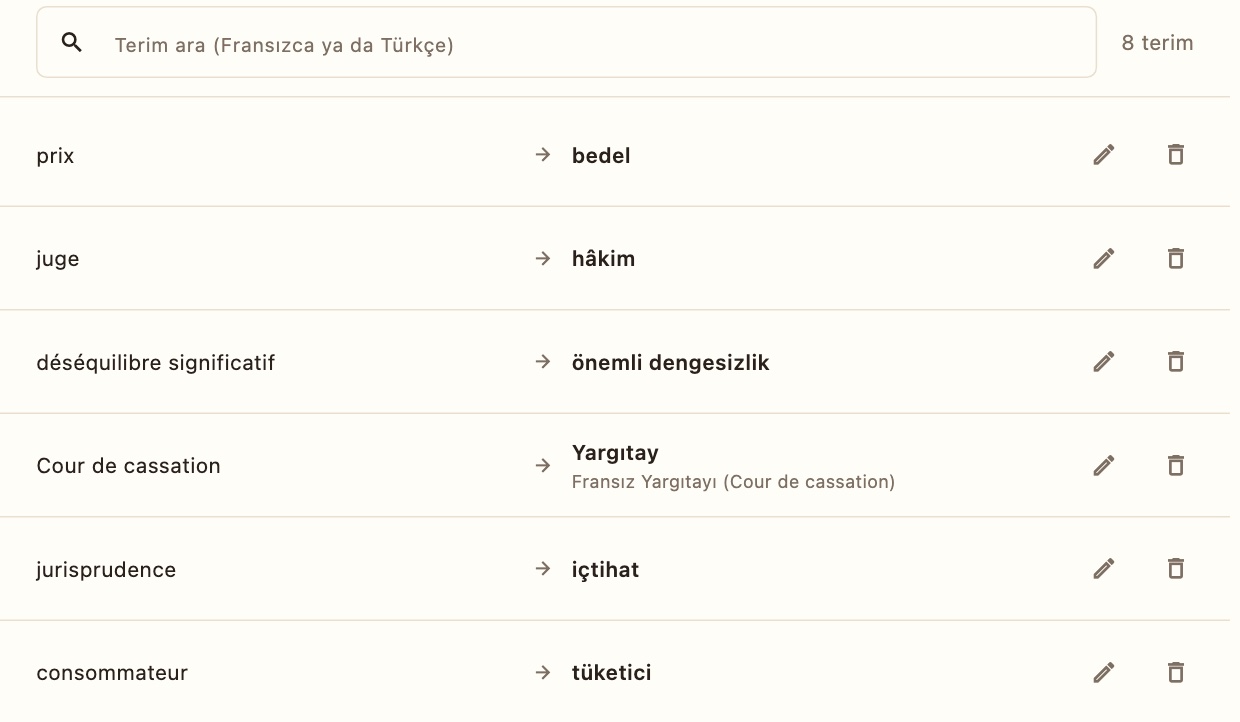Image resolution: width=1240 pixels, height=722 pixels.
Task: Delete the 'prix' term entry
Action: (x=1176, y=155)
